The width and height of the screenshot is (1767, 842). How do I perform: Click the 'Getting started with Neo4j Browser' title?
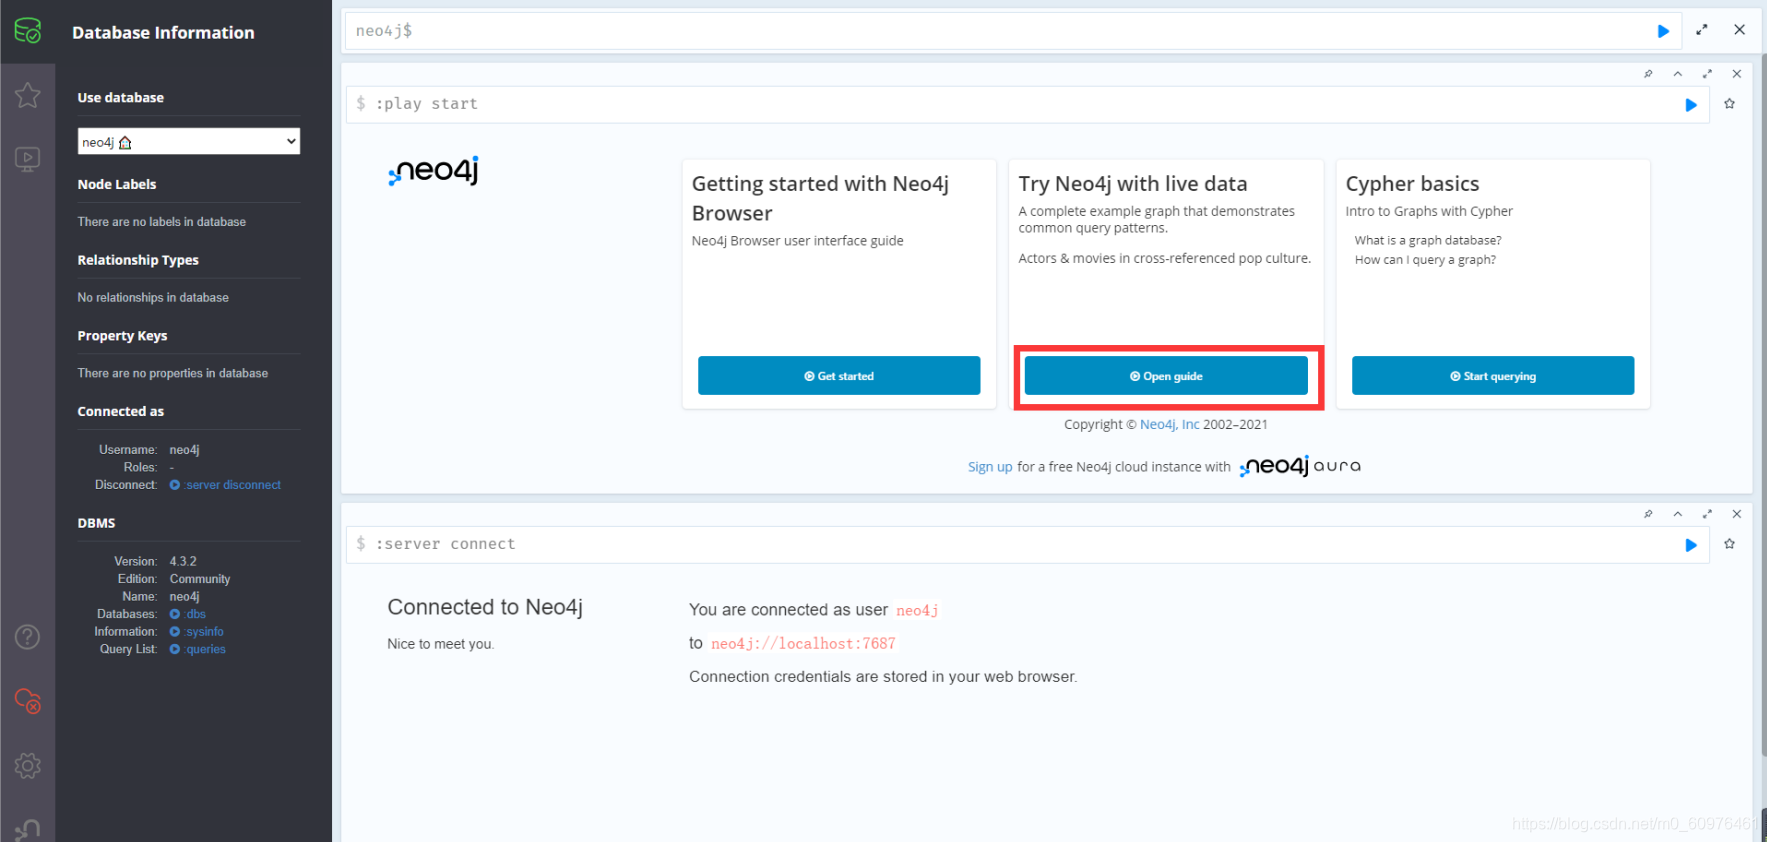[820, 198]
